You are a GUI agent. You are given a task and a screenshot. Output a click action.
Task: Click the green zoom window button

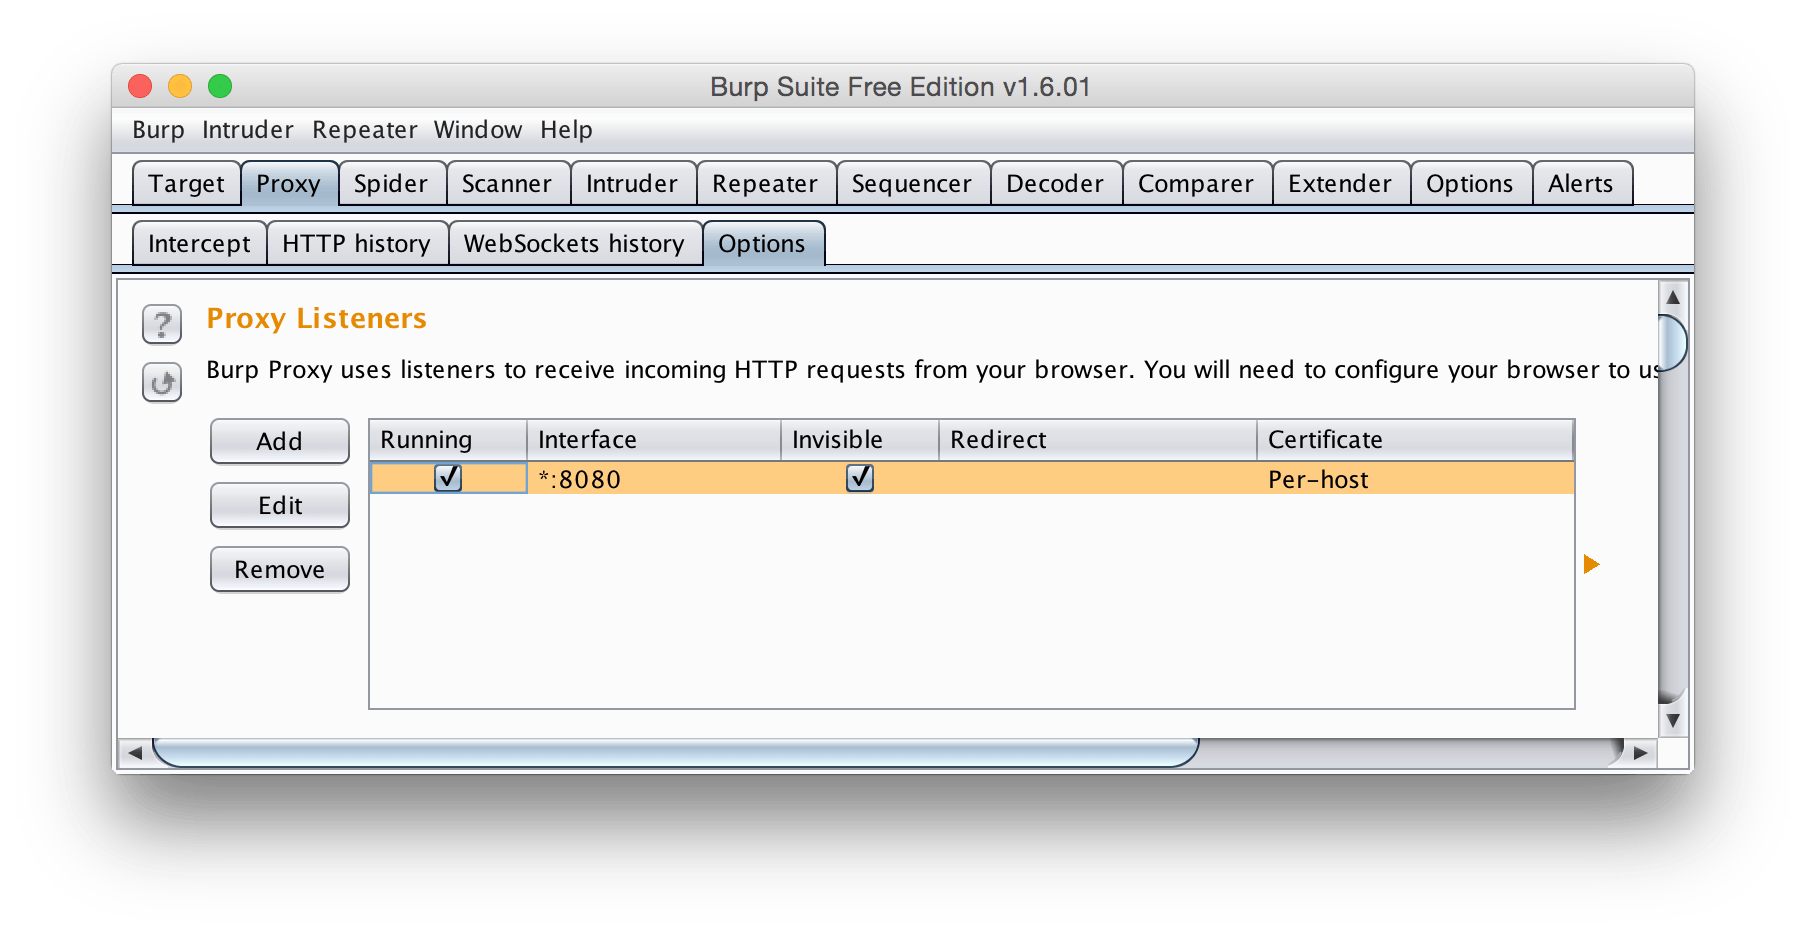220,87
